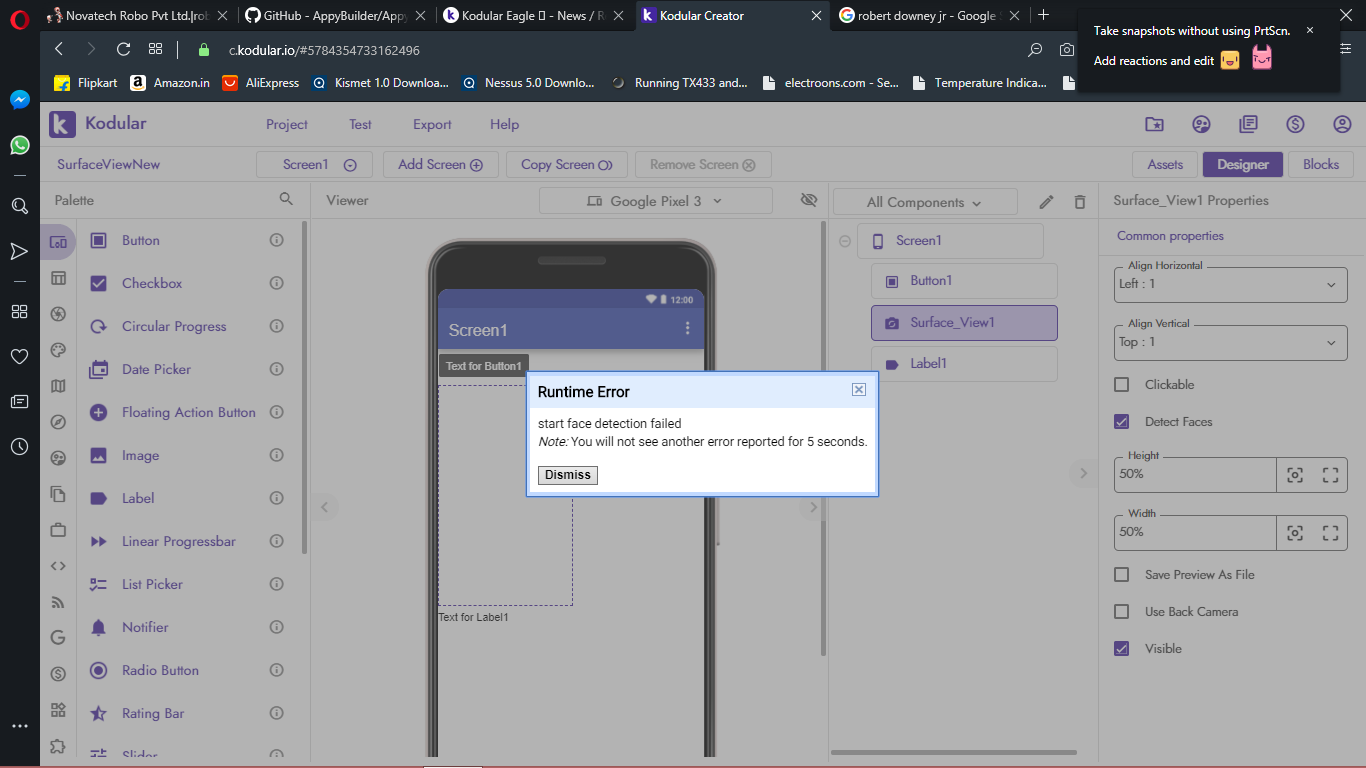This screenshot has width=1366, height=768.
Task: Open WhatsApp in the Opera sidebar
Action: [x=19, y=145]
